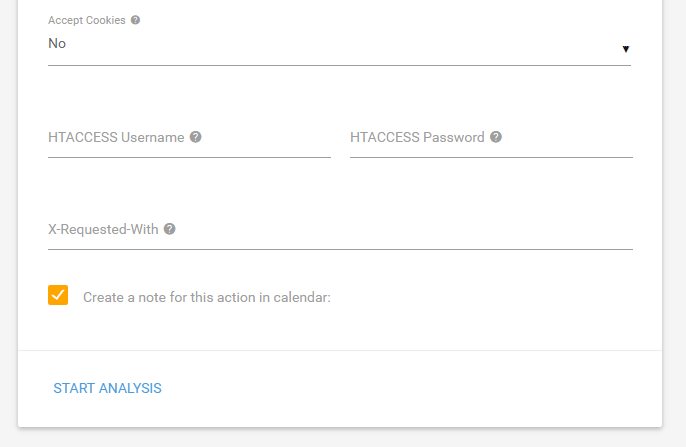
Task: Click the 'HTACCESS Username' label text
Action: pyautogui.click(x=116, y=138)
